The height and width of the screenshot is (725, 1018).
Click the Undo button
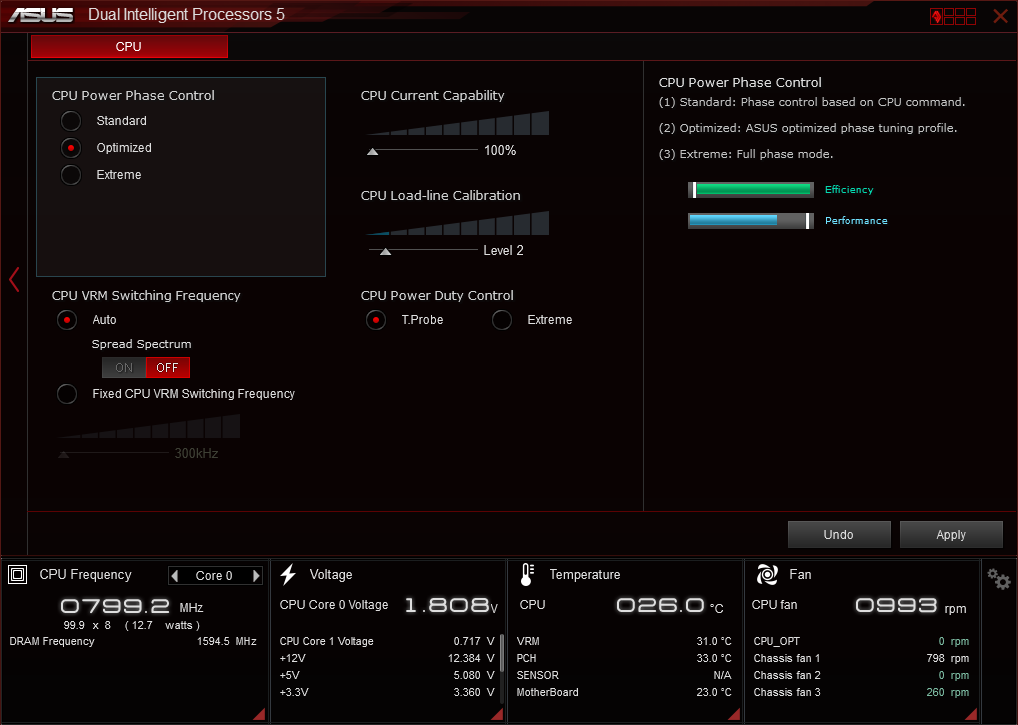click(839, 535)
